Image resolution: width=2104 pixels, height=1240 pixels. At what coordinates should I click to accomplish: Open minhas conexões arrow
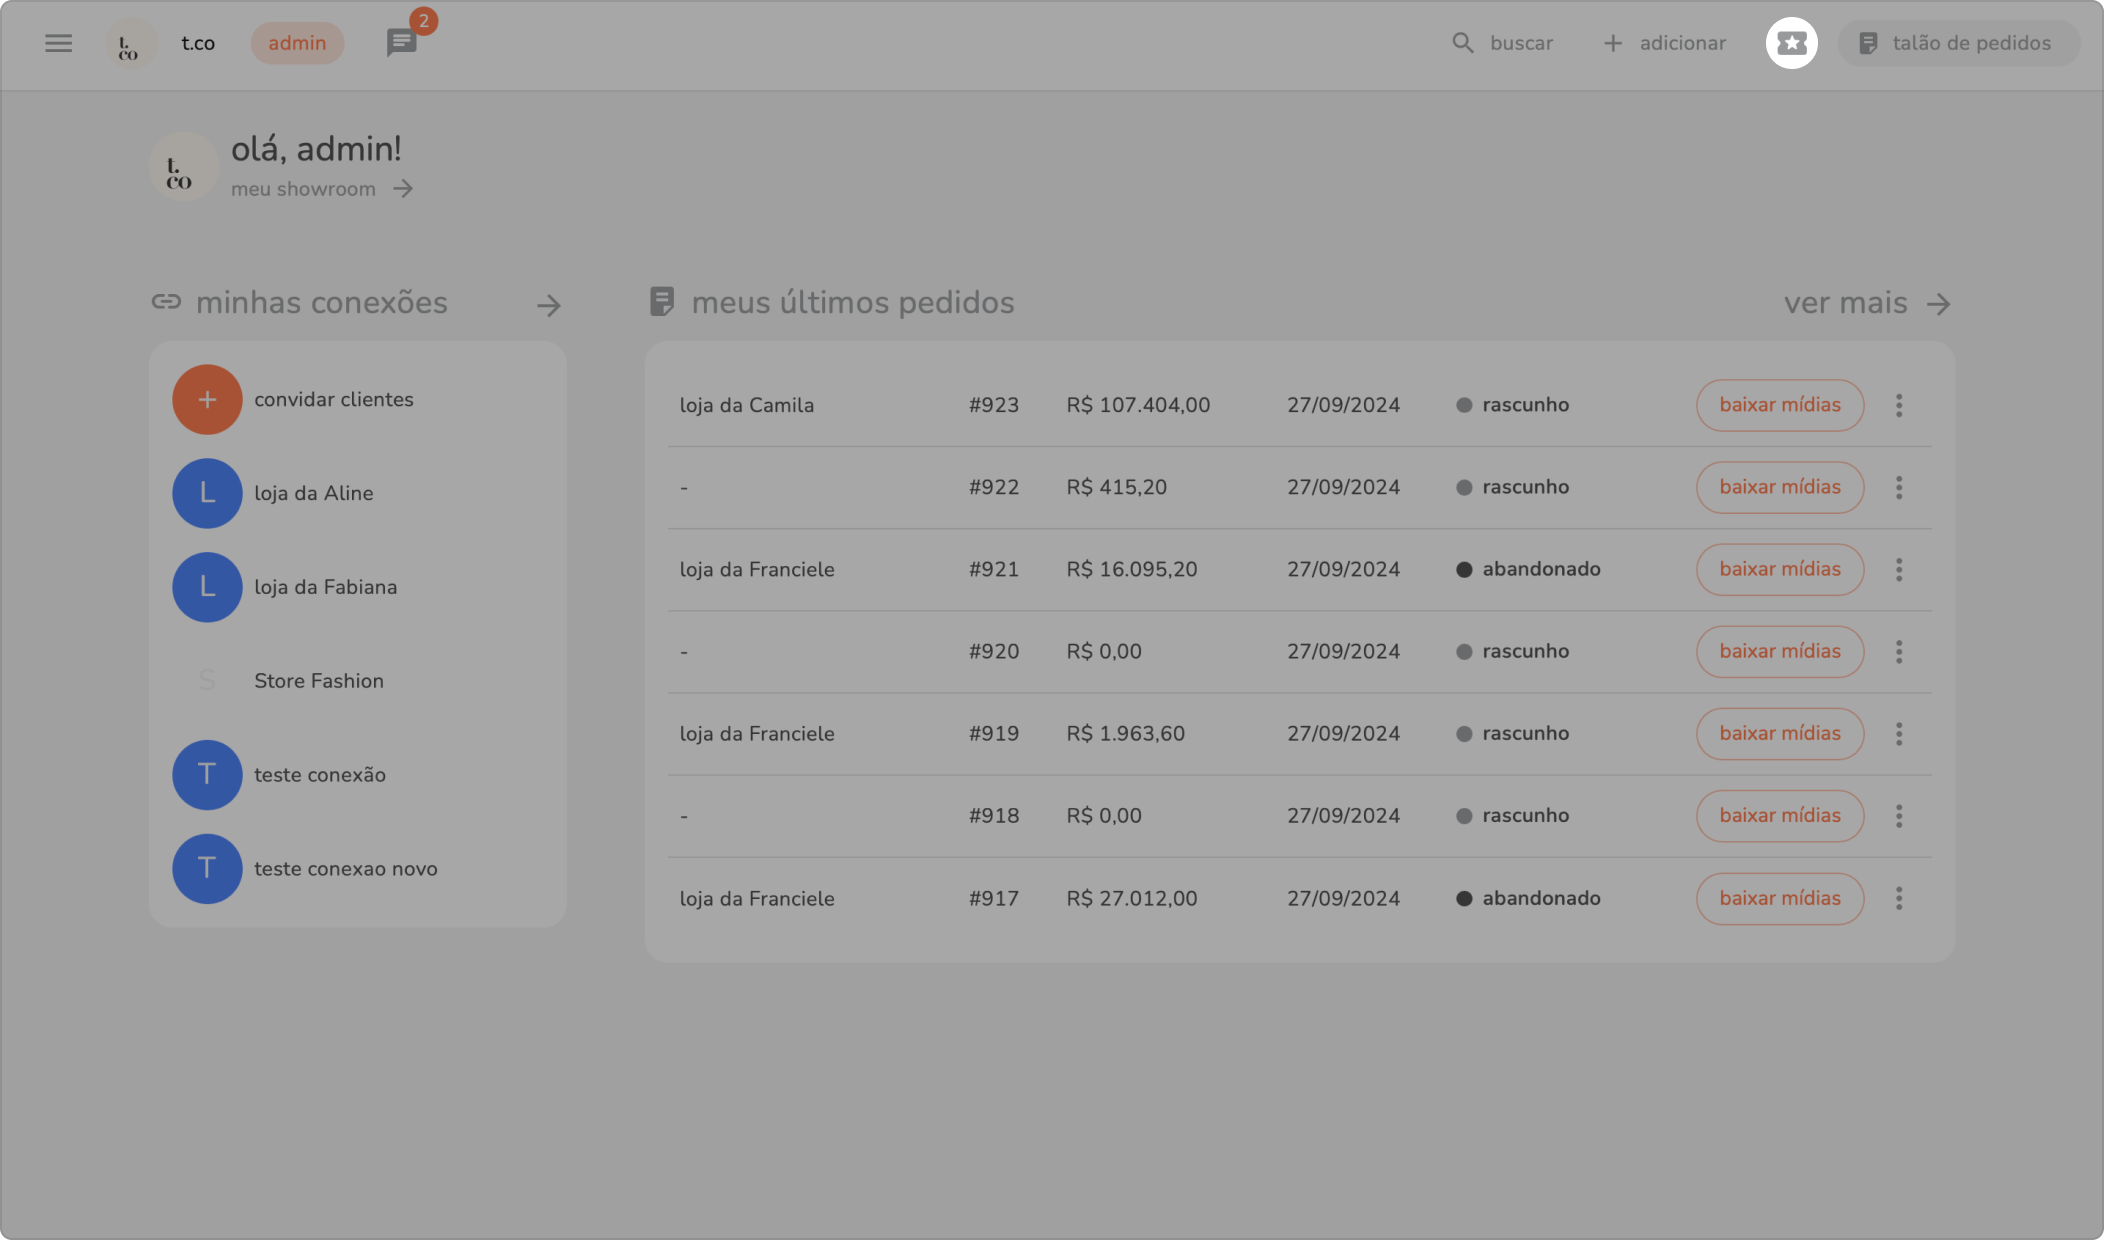(x=548, y=305)
